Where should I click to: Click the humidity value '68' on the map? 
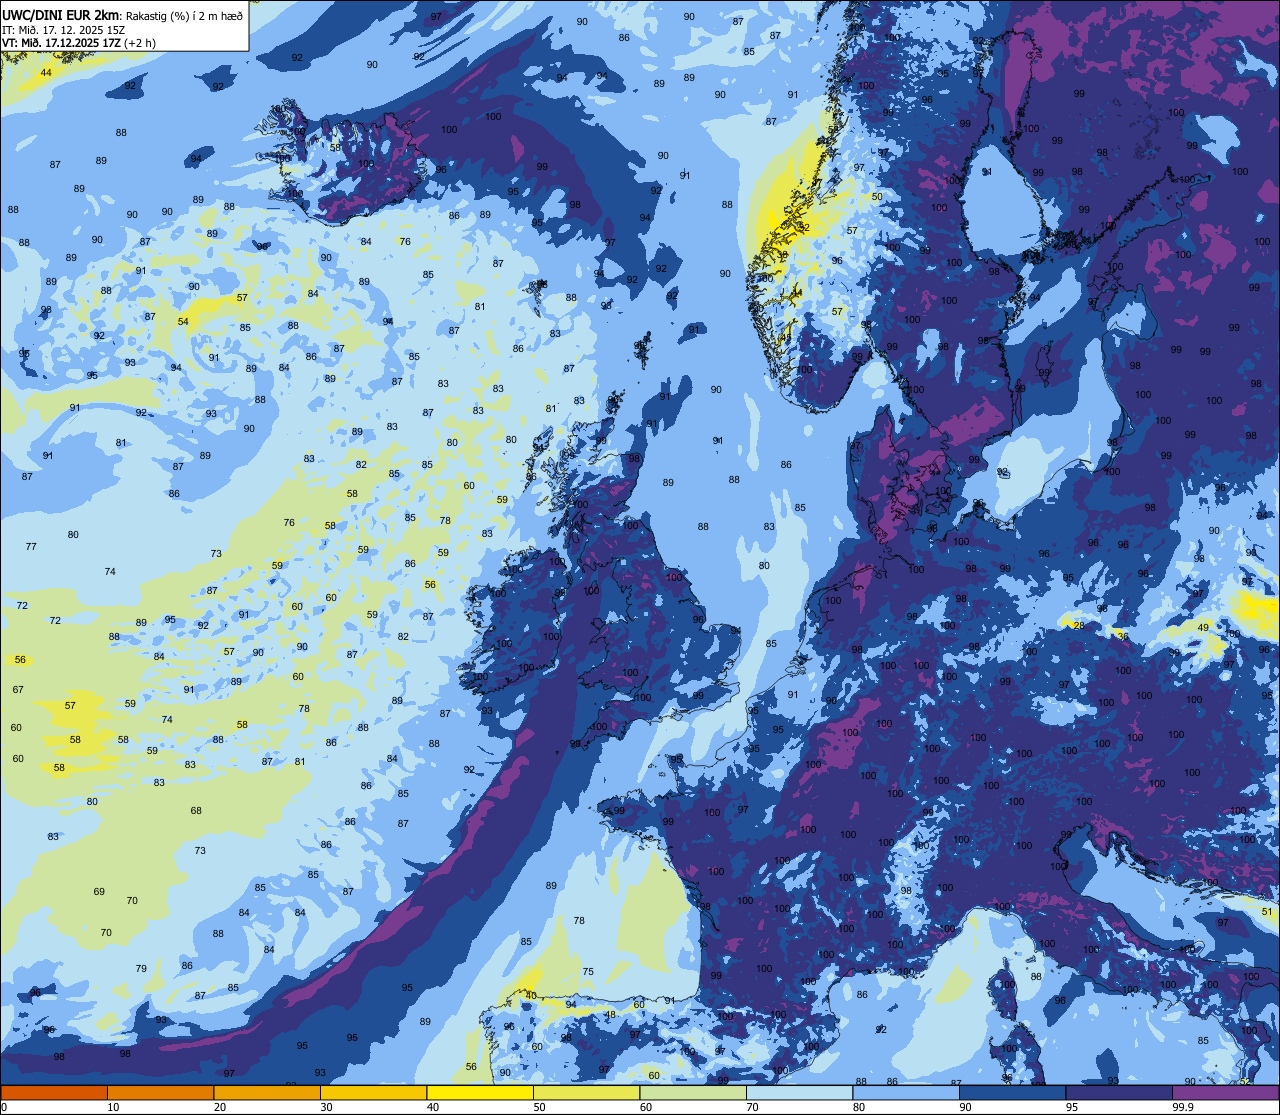coord(196,810)
